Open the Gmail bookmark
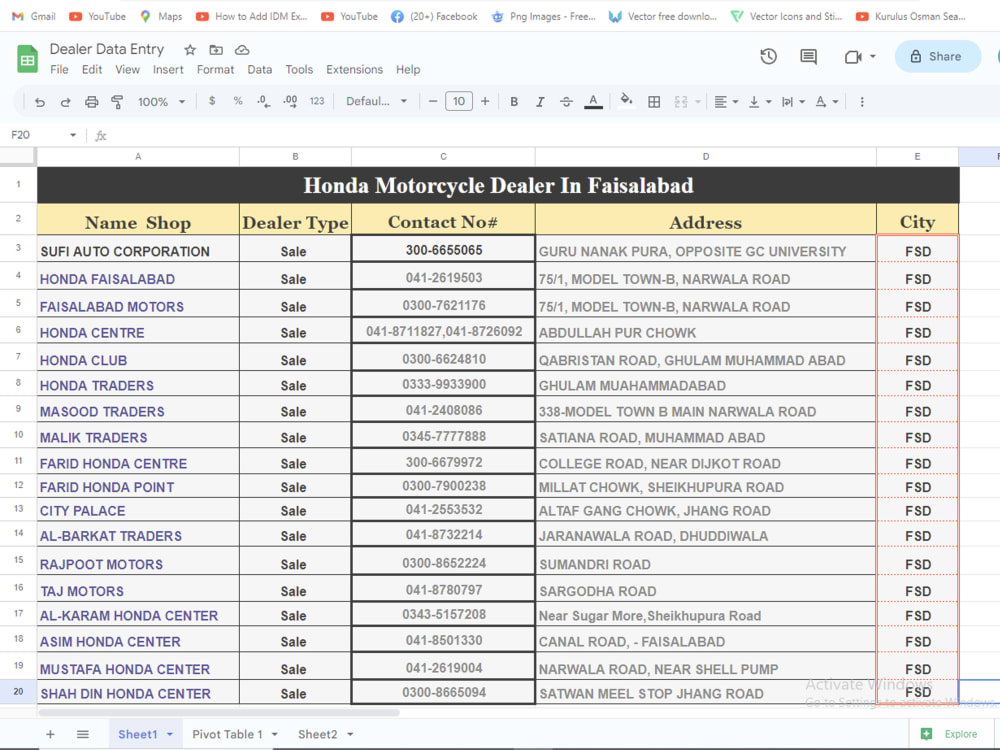 pos(34,17)
